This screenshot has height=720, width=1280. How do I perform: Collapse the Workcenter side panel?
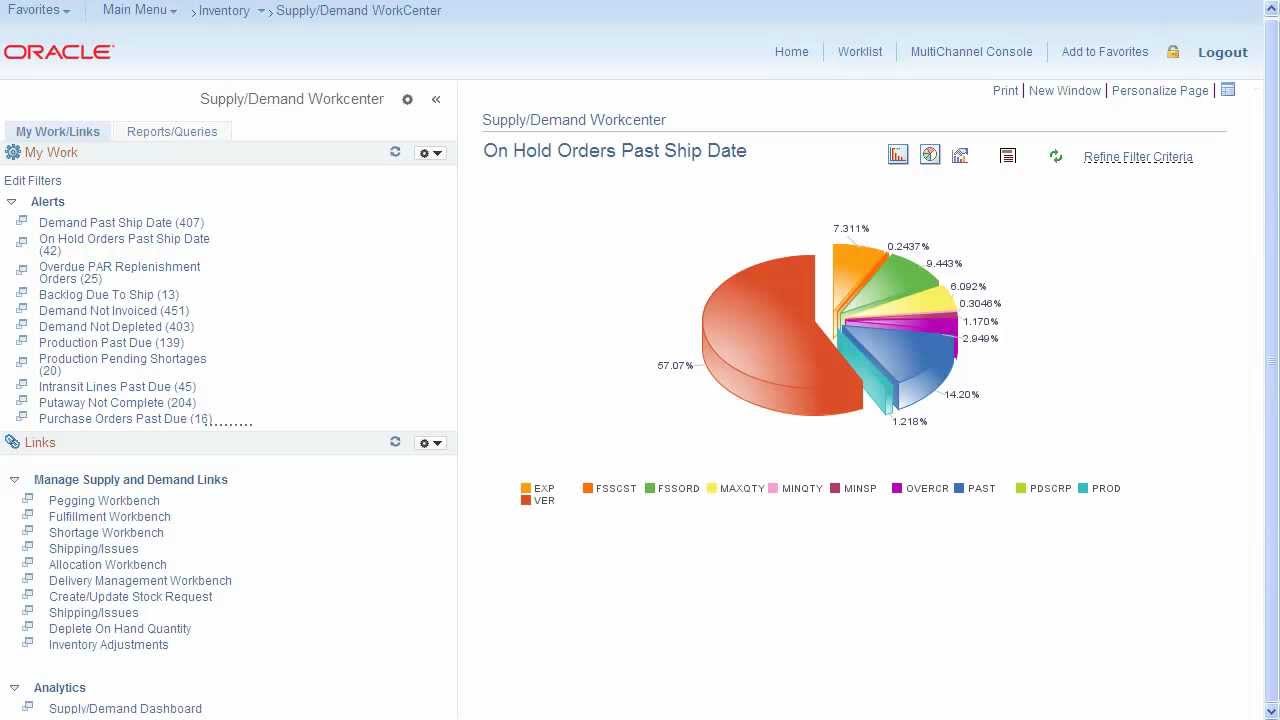(436, 99)
